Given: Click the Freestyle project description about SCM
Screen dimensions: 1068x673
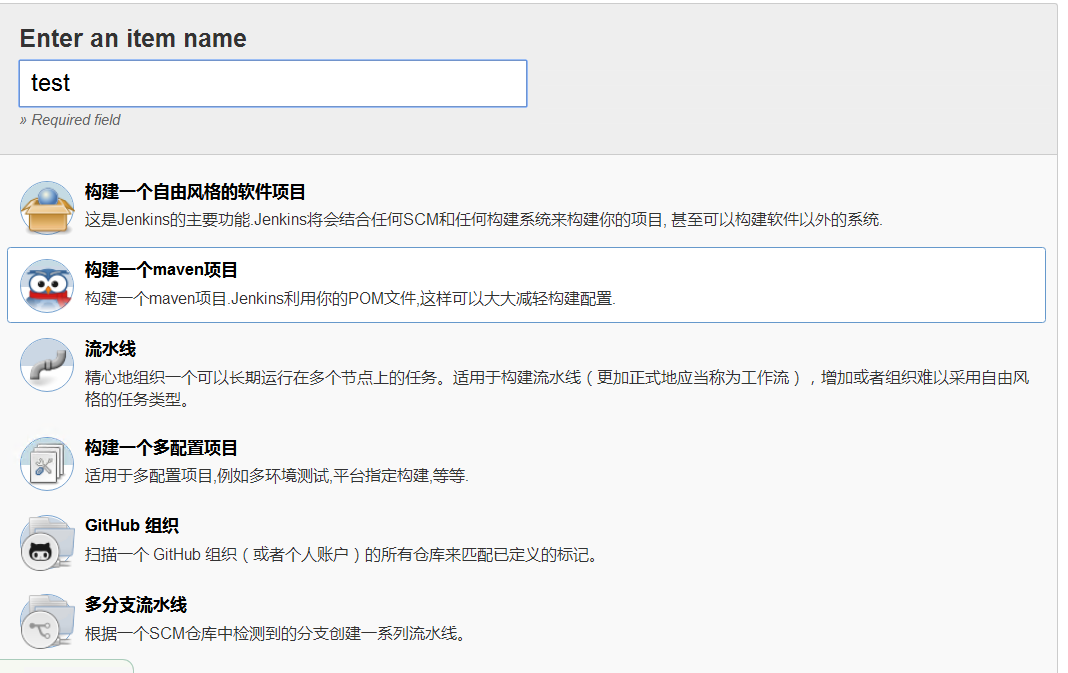Looking at the screenshot, I should [483, 220].
